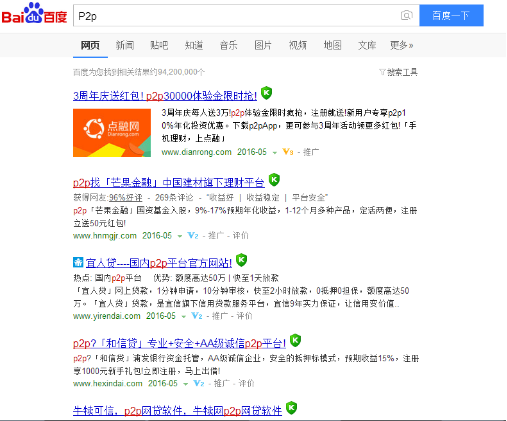This screenshot has height=421, width=507.
Task: Switch to the 音乐 tab
Action: click(229, 45)
